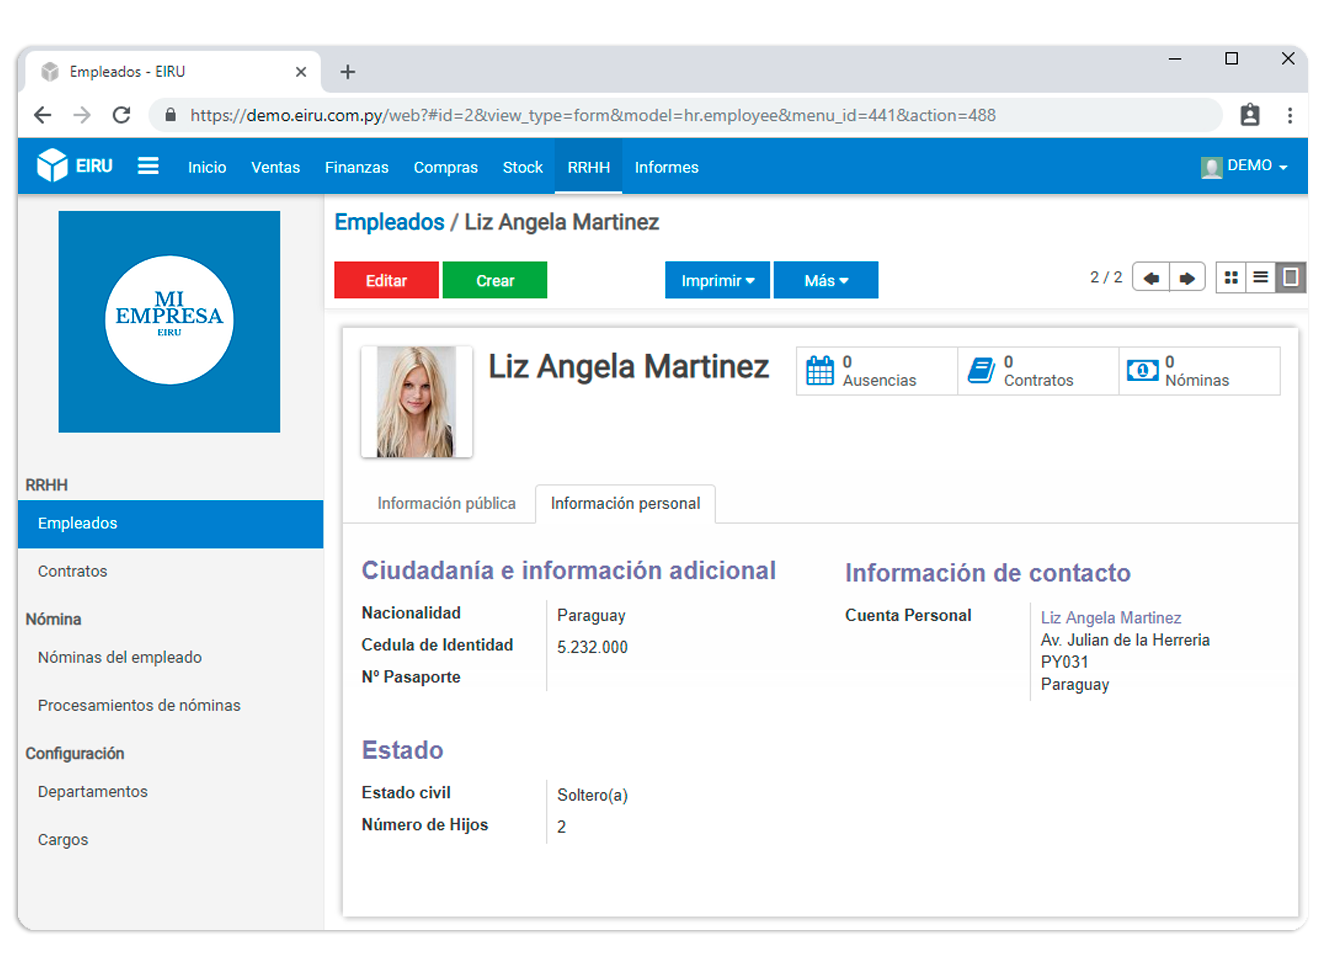Click the PY031 postal code text
Screen dimensions: 1326x970
click(1064, 662)
